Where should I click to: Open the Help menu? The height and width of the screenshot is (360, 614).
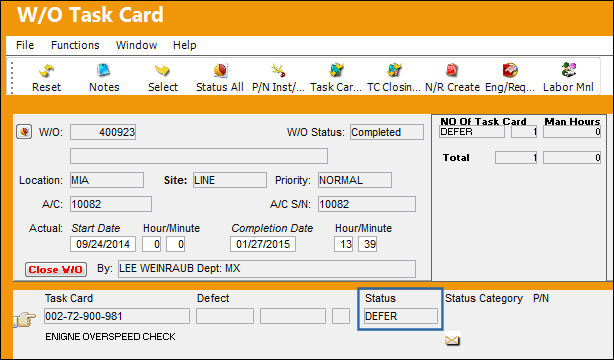point(184,45)
